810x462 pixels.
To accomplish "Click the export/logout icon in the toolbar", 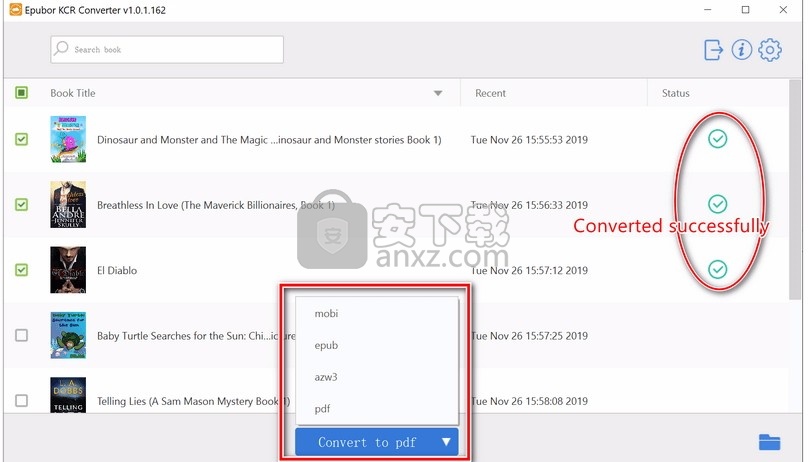I will [x=713, y=50].
